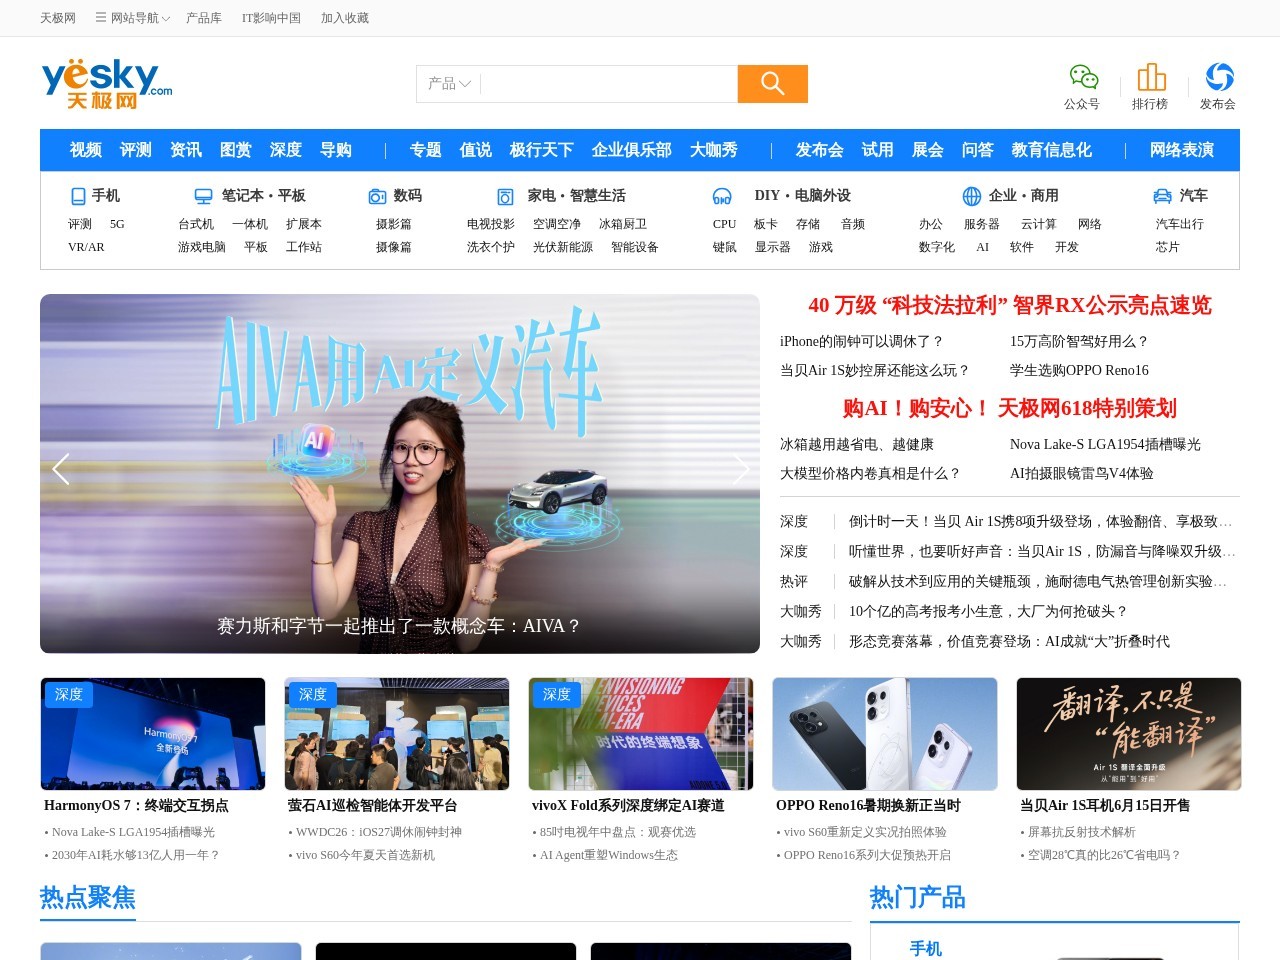Click into the search text field
Screen dimensions: 1280x960
click(x=609, y=84)
